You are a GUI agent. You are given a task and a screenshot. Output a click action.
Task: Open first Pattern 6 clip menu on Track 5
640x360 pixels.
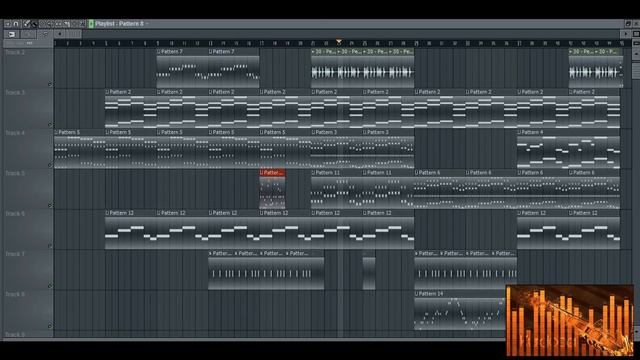tap(416, 173)
